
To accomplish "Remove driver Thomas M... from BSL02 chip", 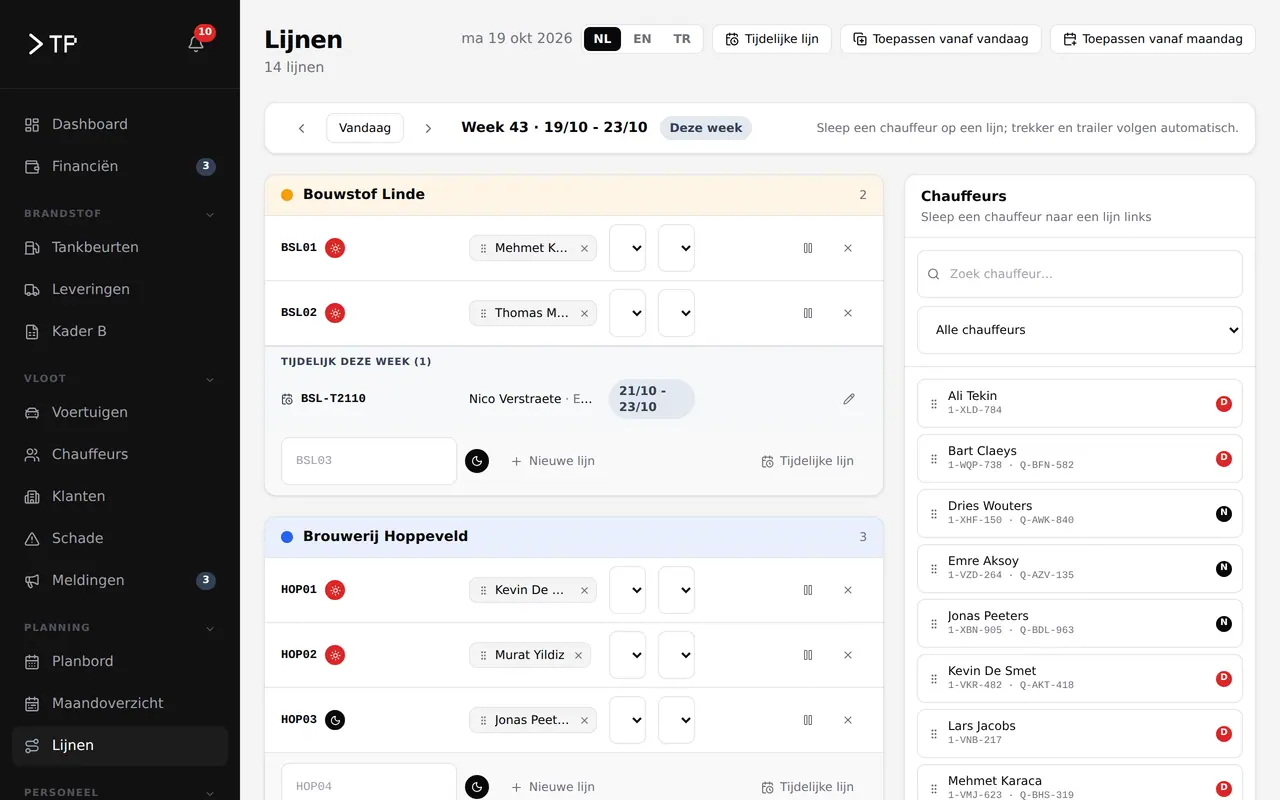I will coord(584,313).
